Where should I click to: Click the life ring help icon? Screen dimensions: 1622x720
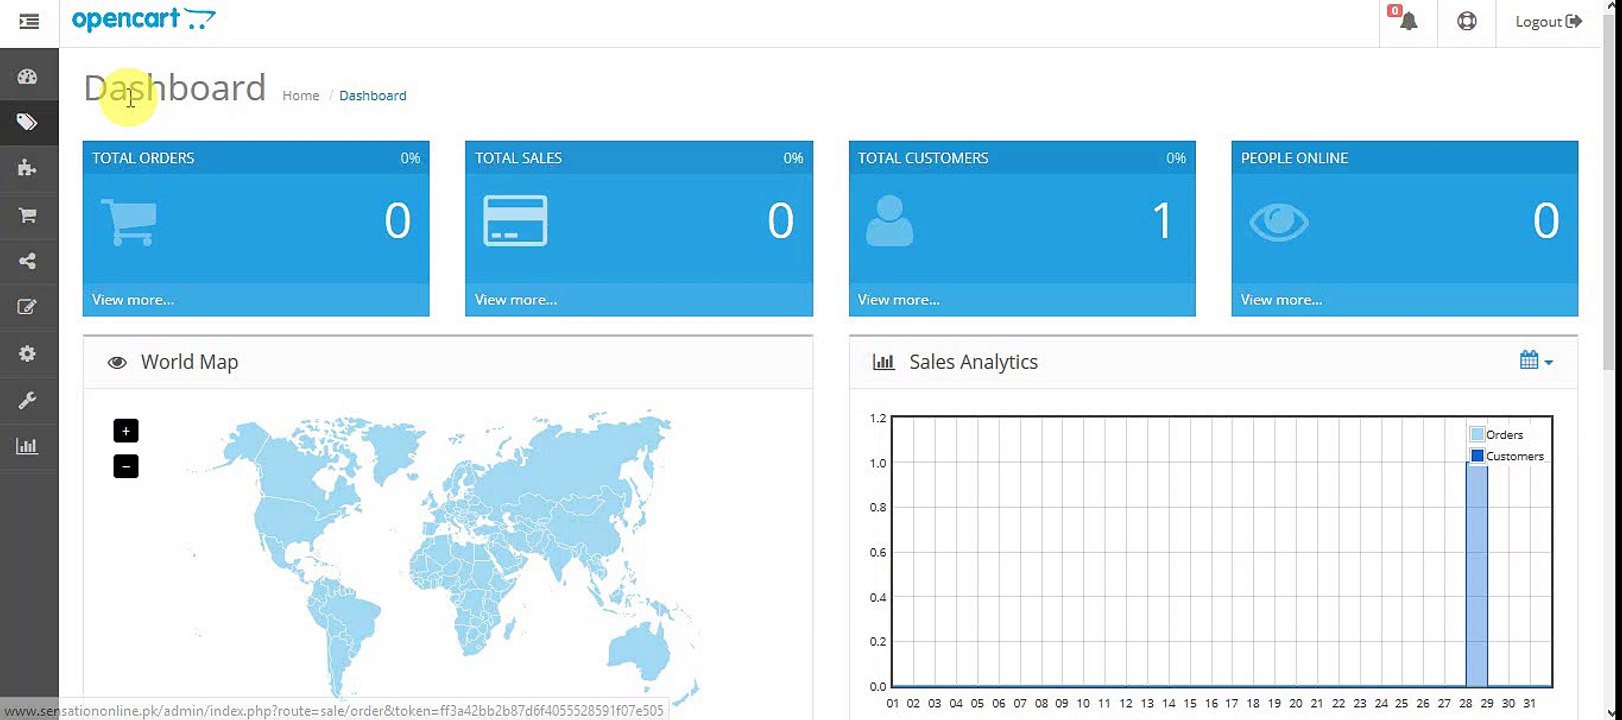pyautogui.click(x=1466, y=22)
